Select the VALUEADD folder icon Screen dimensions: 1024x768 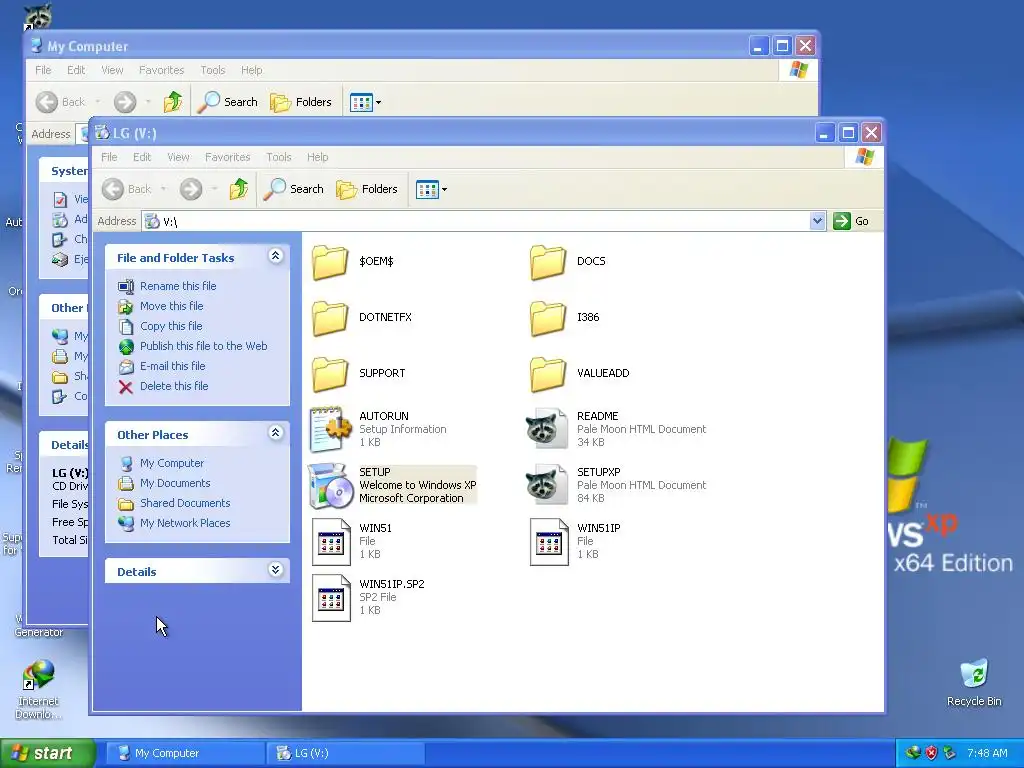[548, 374]
